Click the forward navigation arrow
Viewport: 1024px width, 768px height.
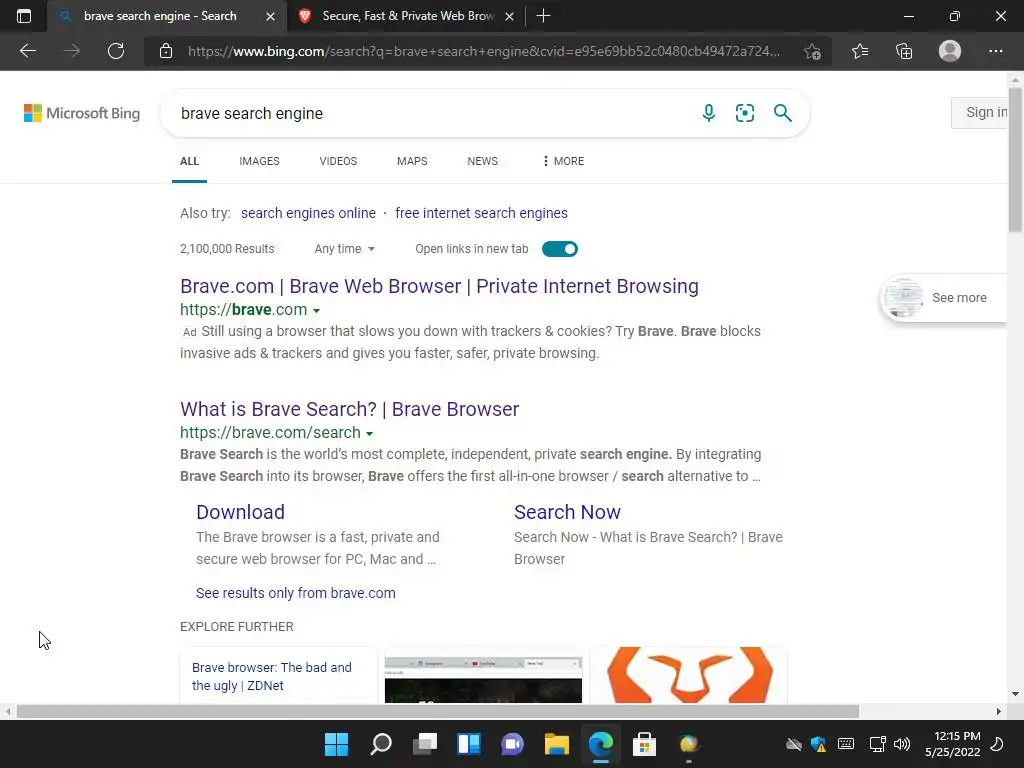tap(72, 51)
